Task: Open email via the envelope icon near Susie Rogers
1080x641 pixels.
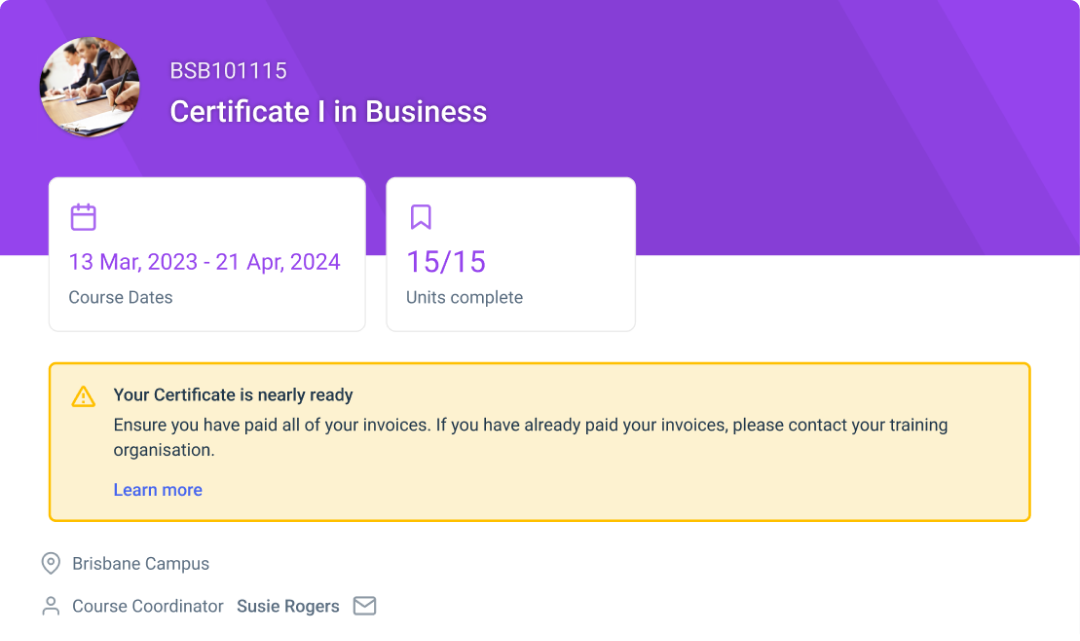Action: pos(364,605)
